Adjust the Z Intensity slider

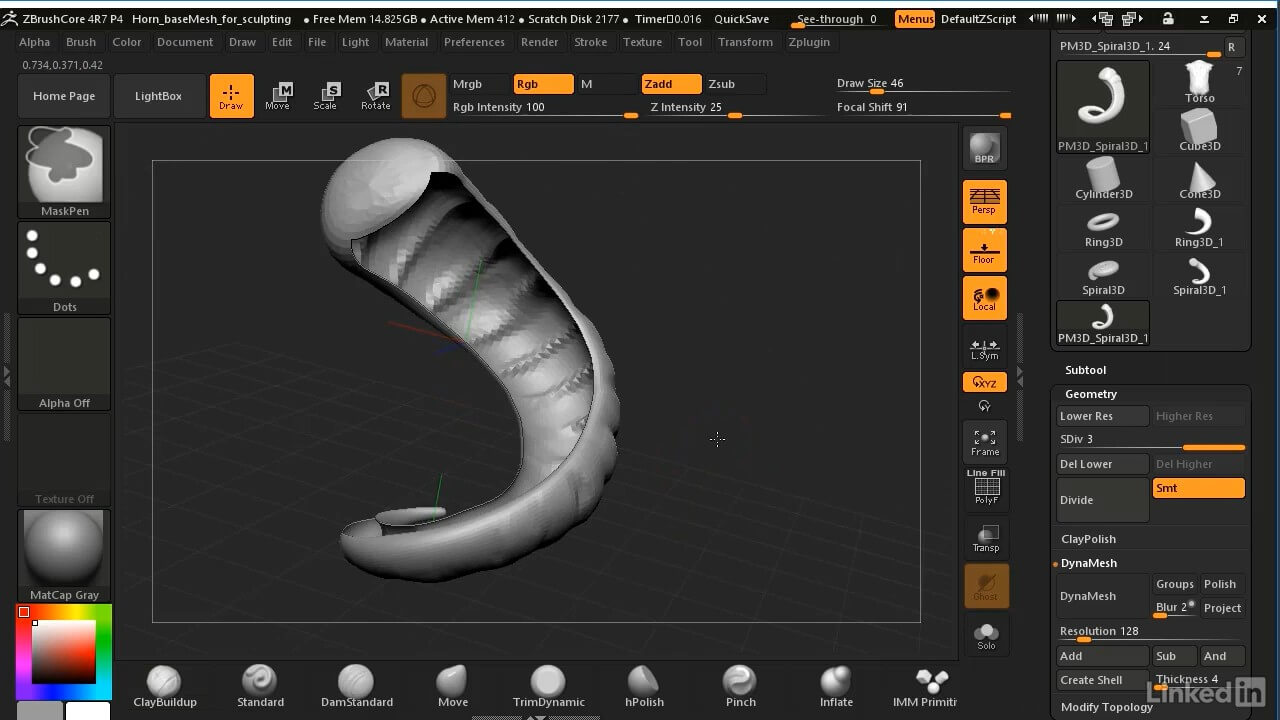[735, 115]
